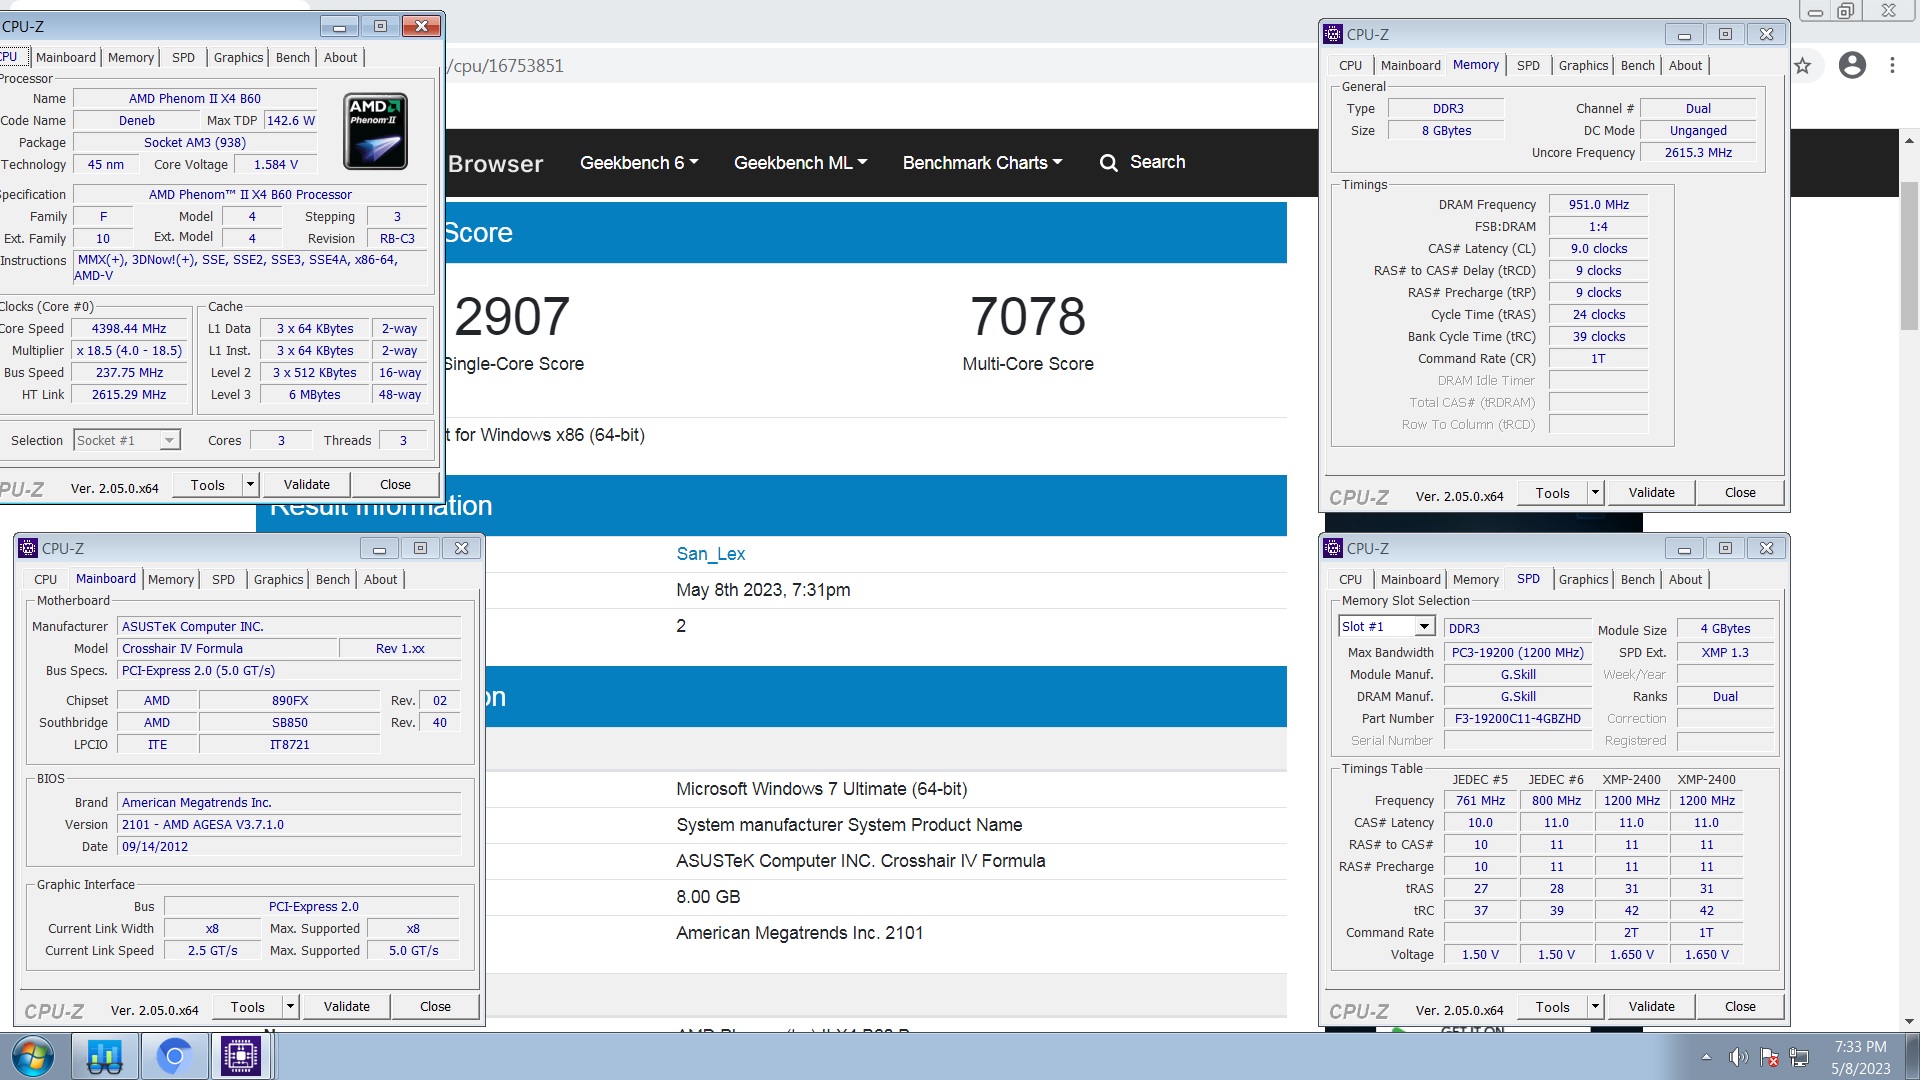
Task: Click Part Number F3-19200C11-4GBZHD
Action: click(x=1517, y=719)
